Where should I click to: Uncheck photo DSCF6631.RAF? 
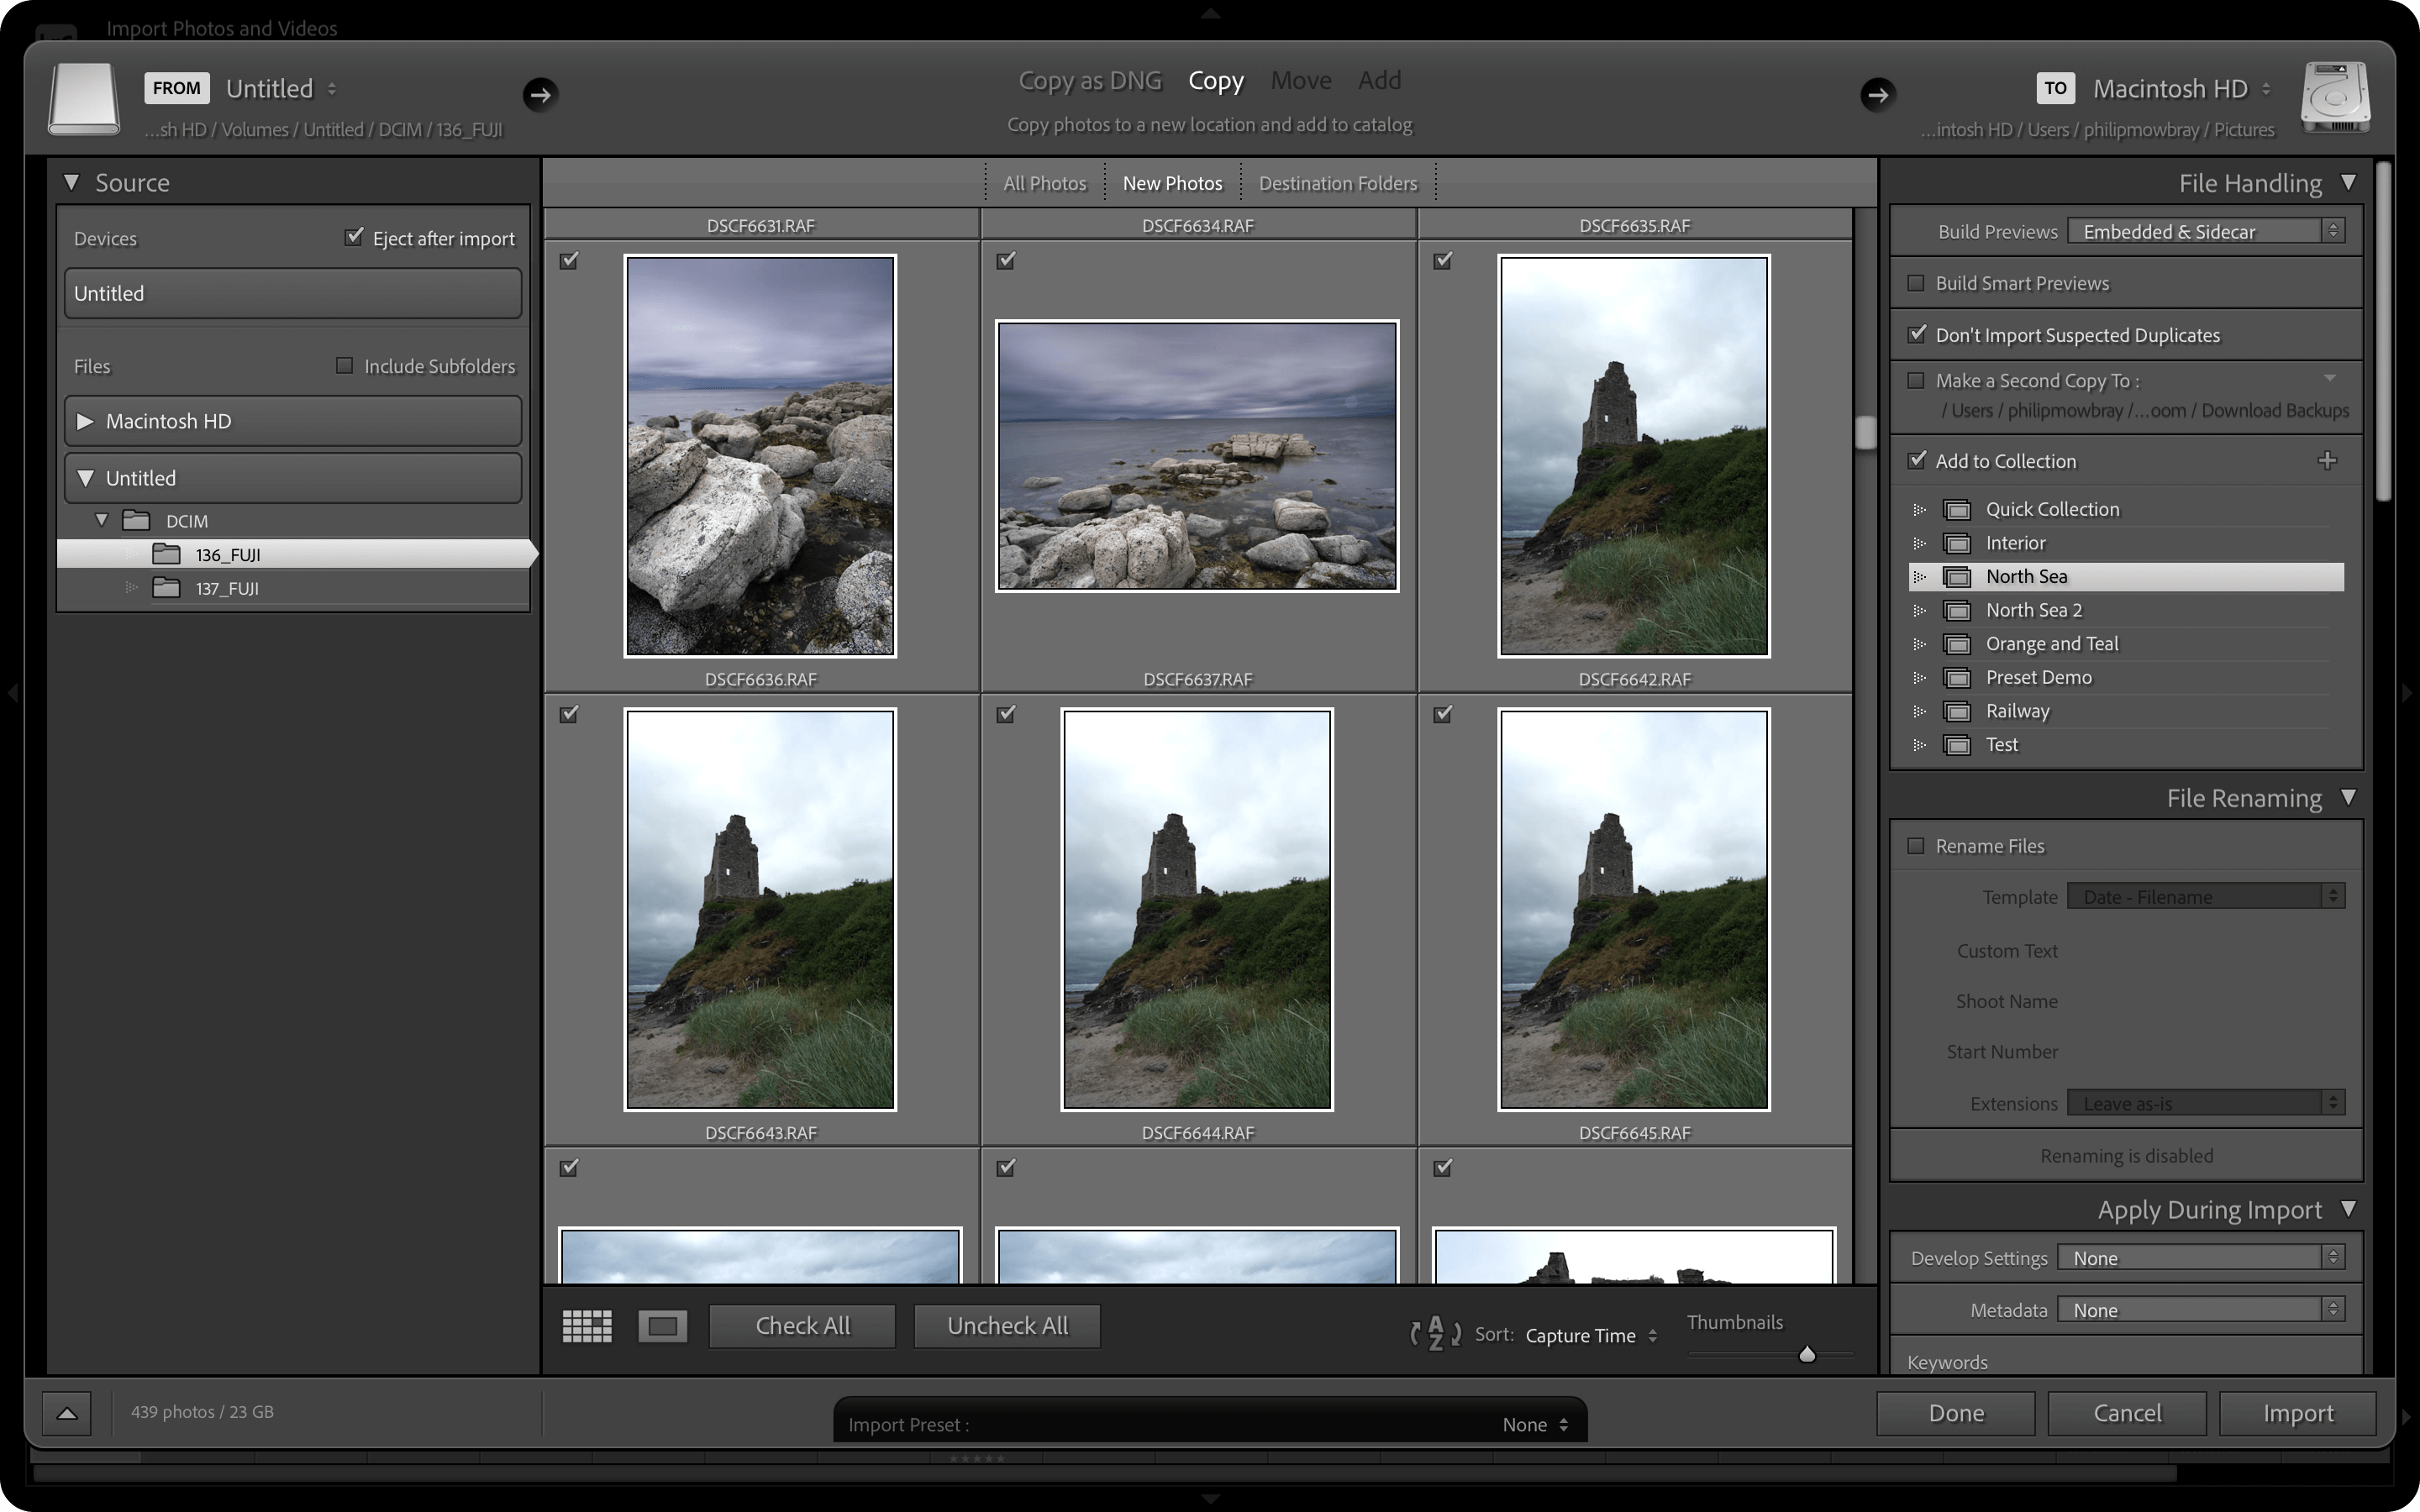[569, 260]
